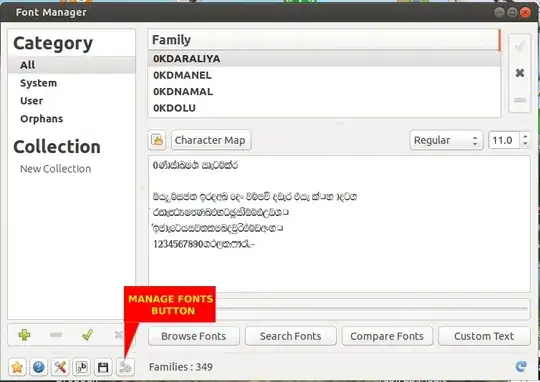540x382 pixels.
Task: Click the yellow star favorites icon
Action: coord(17,367)
